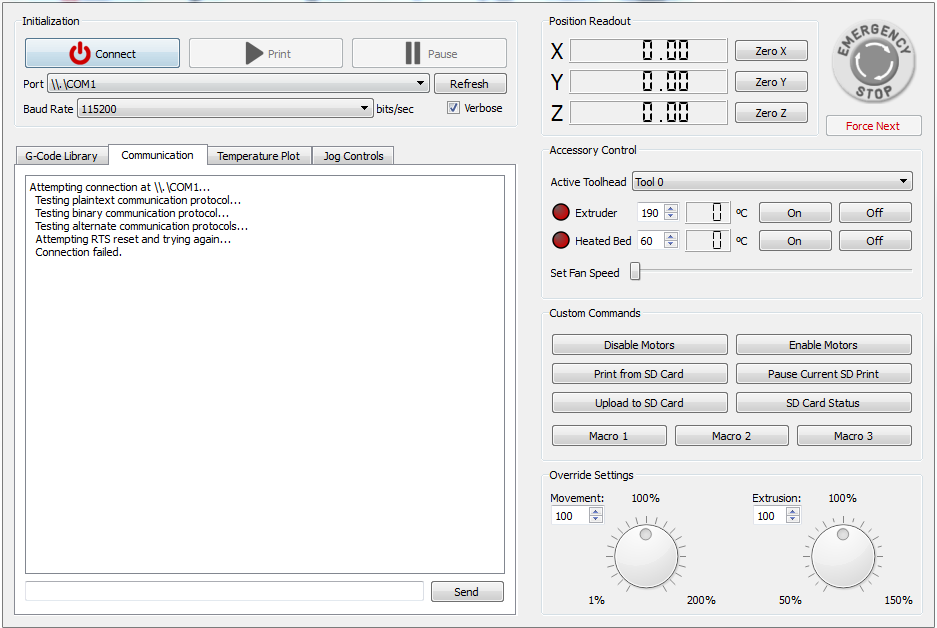Click the Extrusion override dial knob
This screenshot has height=628, width=937.
(x=843, y=556)
